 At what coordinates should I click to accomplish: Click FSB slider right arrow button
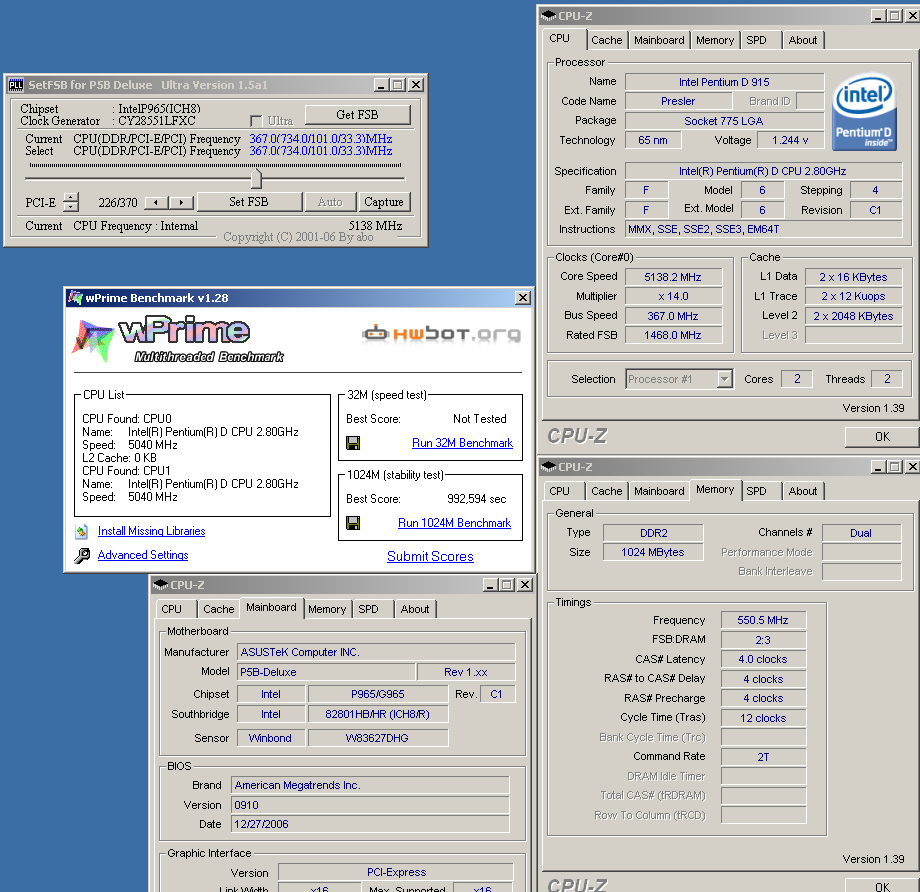point(181,202)
